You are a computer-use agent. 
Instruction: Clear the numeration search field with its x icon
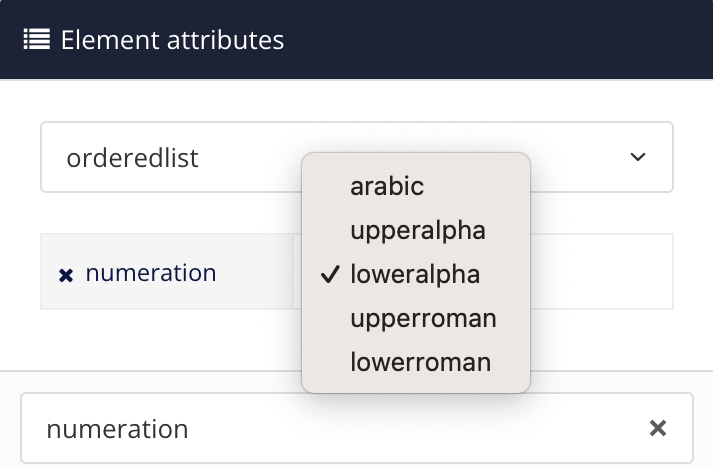tap(658, 428)
